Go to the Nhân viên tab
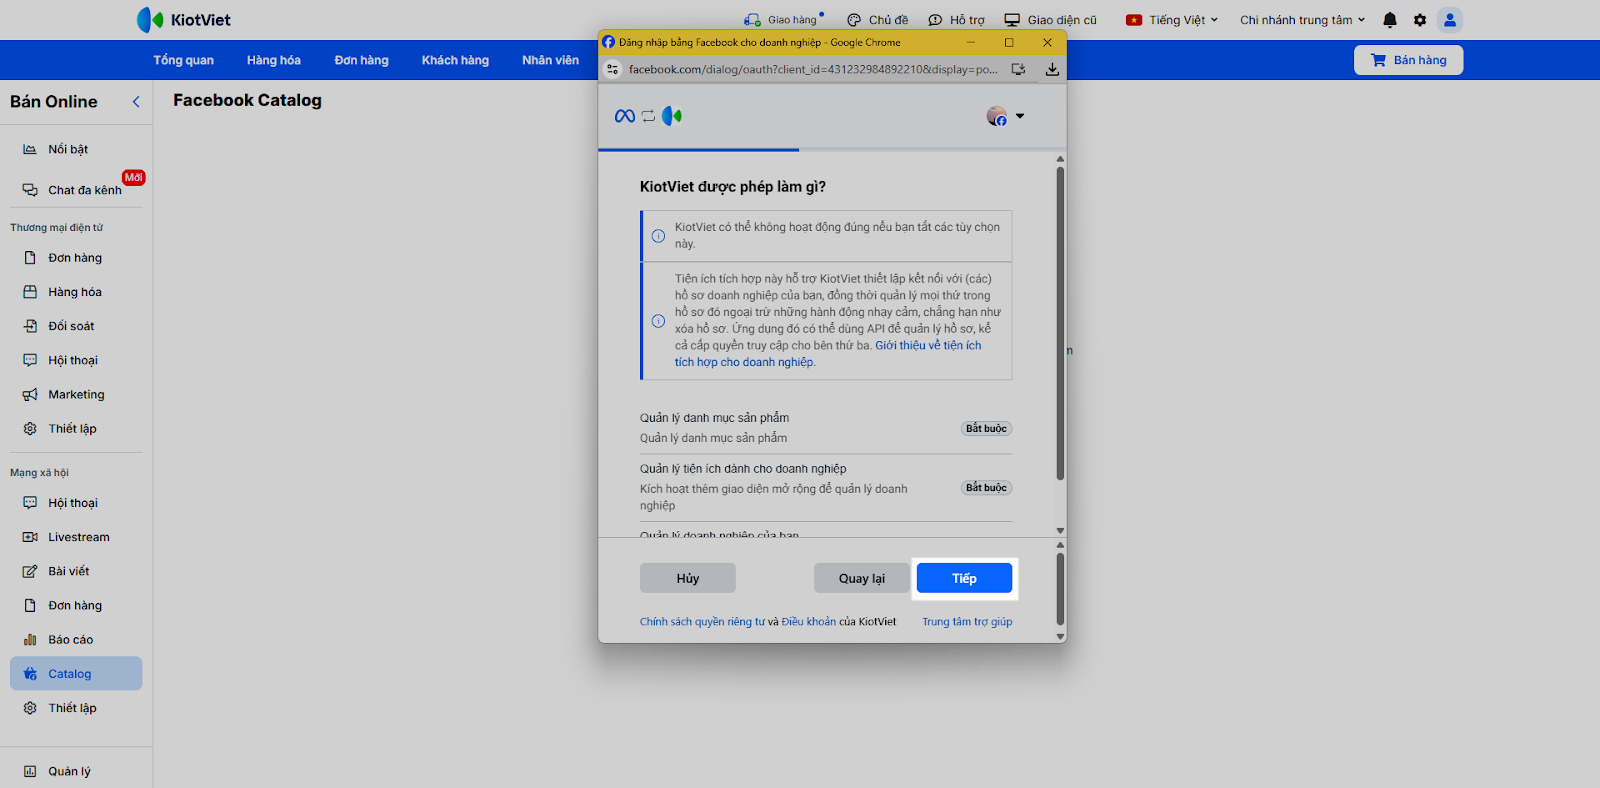This screenshot has height=788, width=1600. click(550, 60)
